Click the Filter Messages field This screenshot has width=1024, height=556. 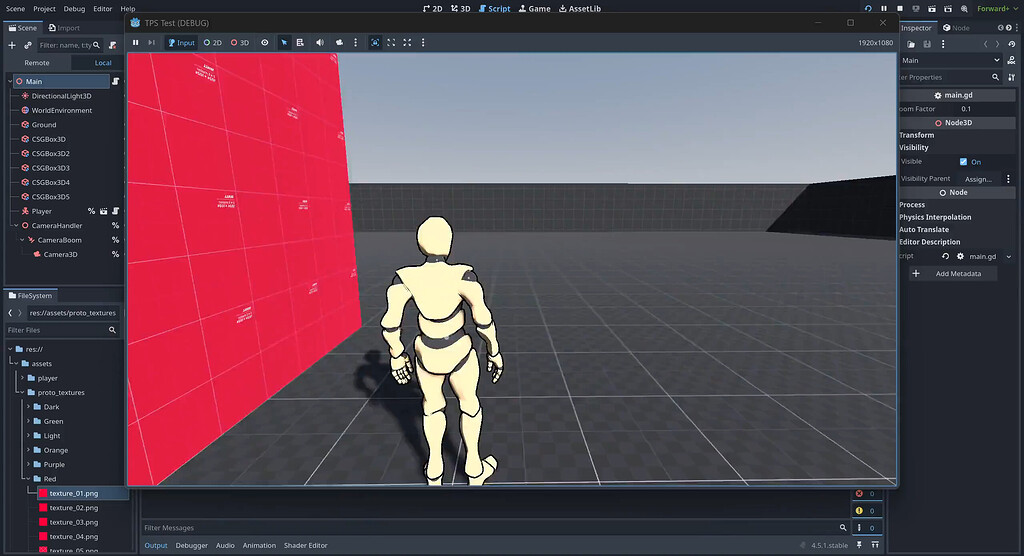pyautogui.click(x=495, y=527)
